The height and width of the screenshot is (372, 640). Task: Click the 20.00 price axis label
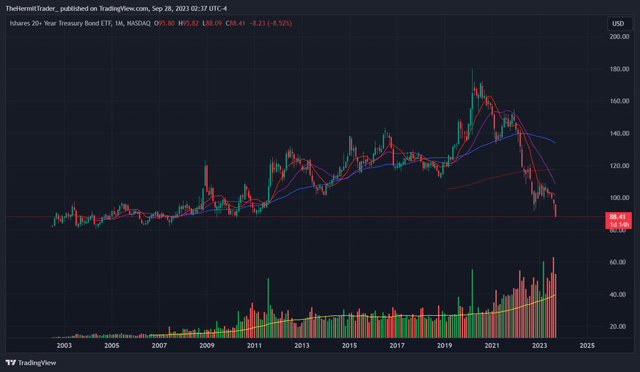[618, 327]
